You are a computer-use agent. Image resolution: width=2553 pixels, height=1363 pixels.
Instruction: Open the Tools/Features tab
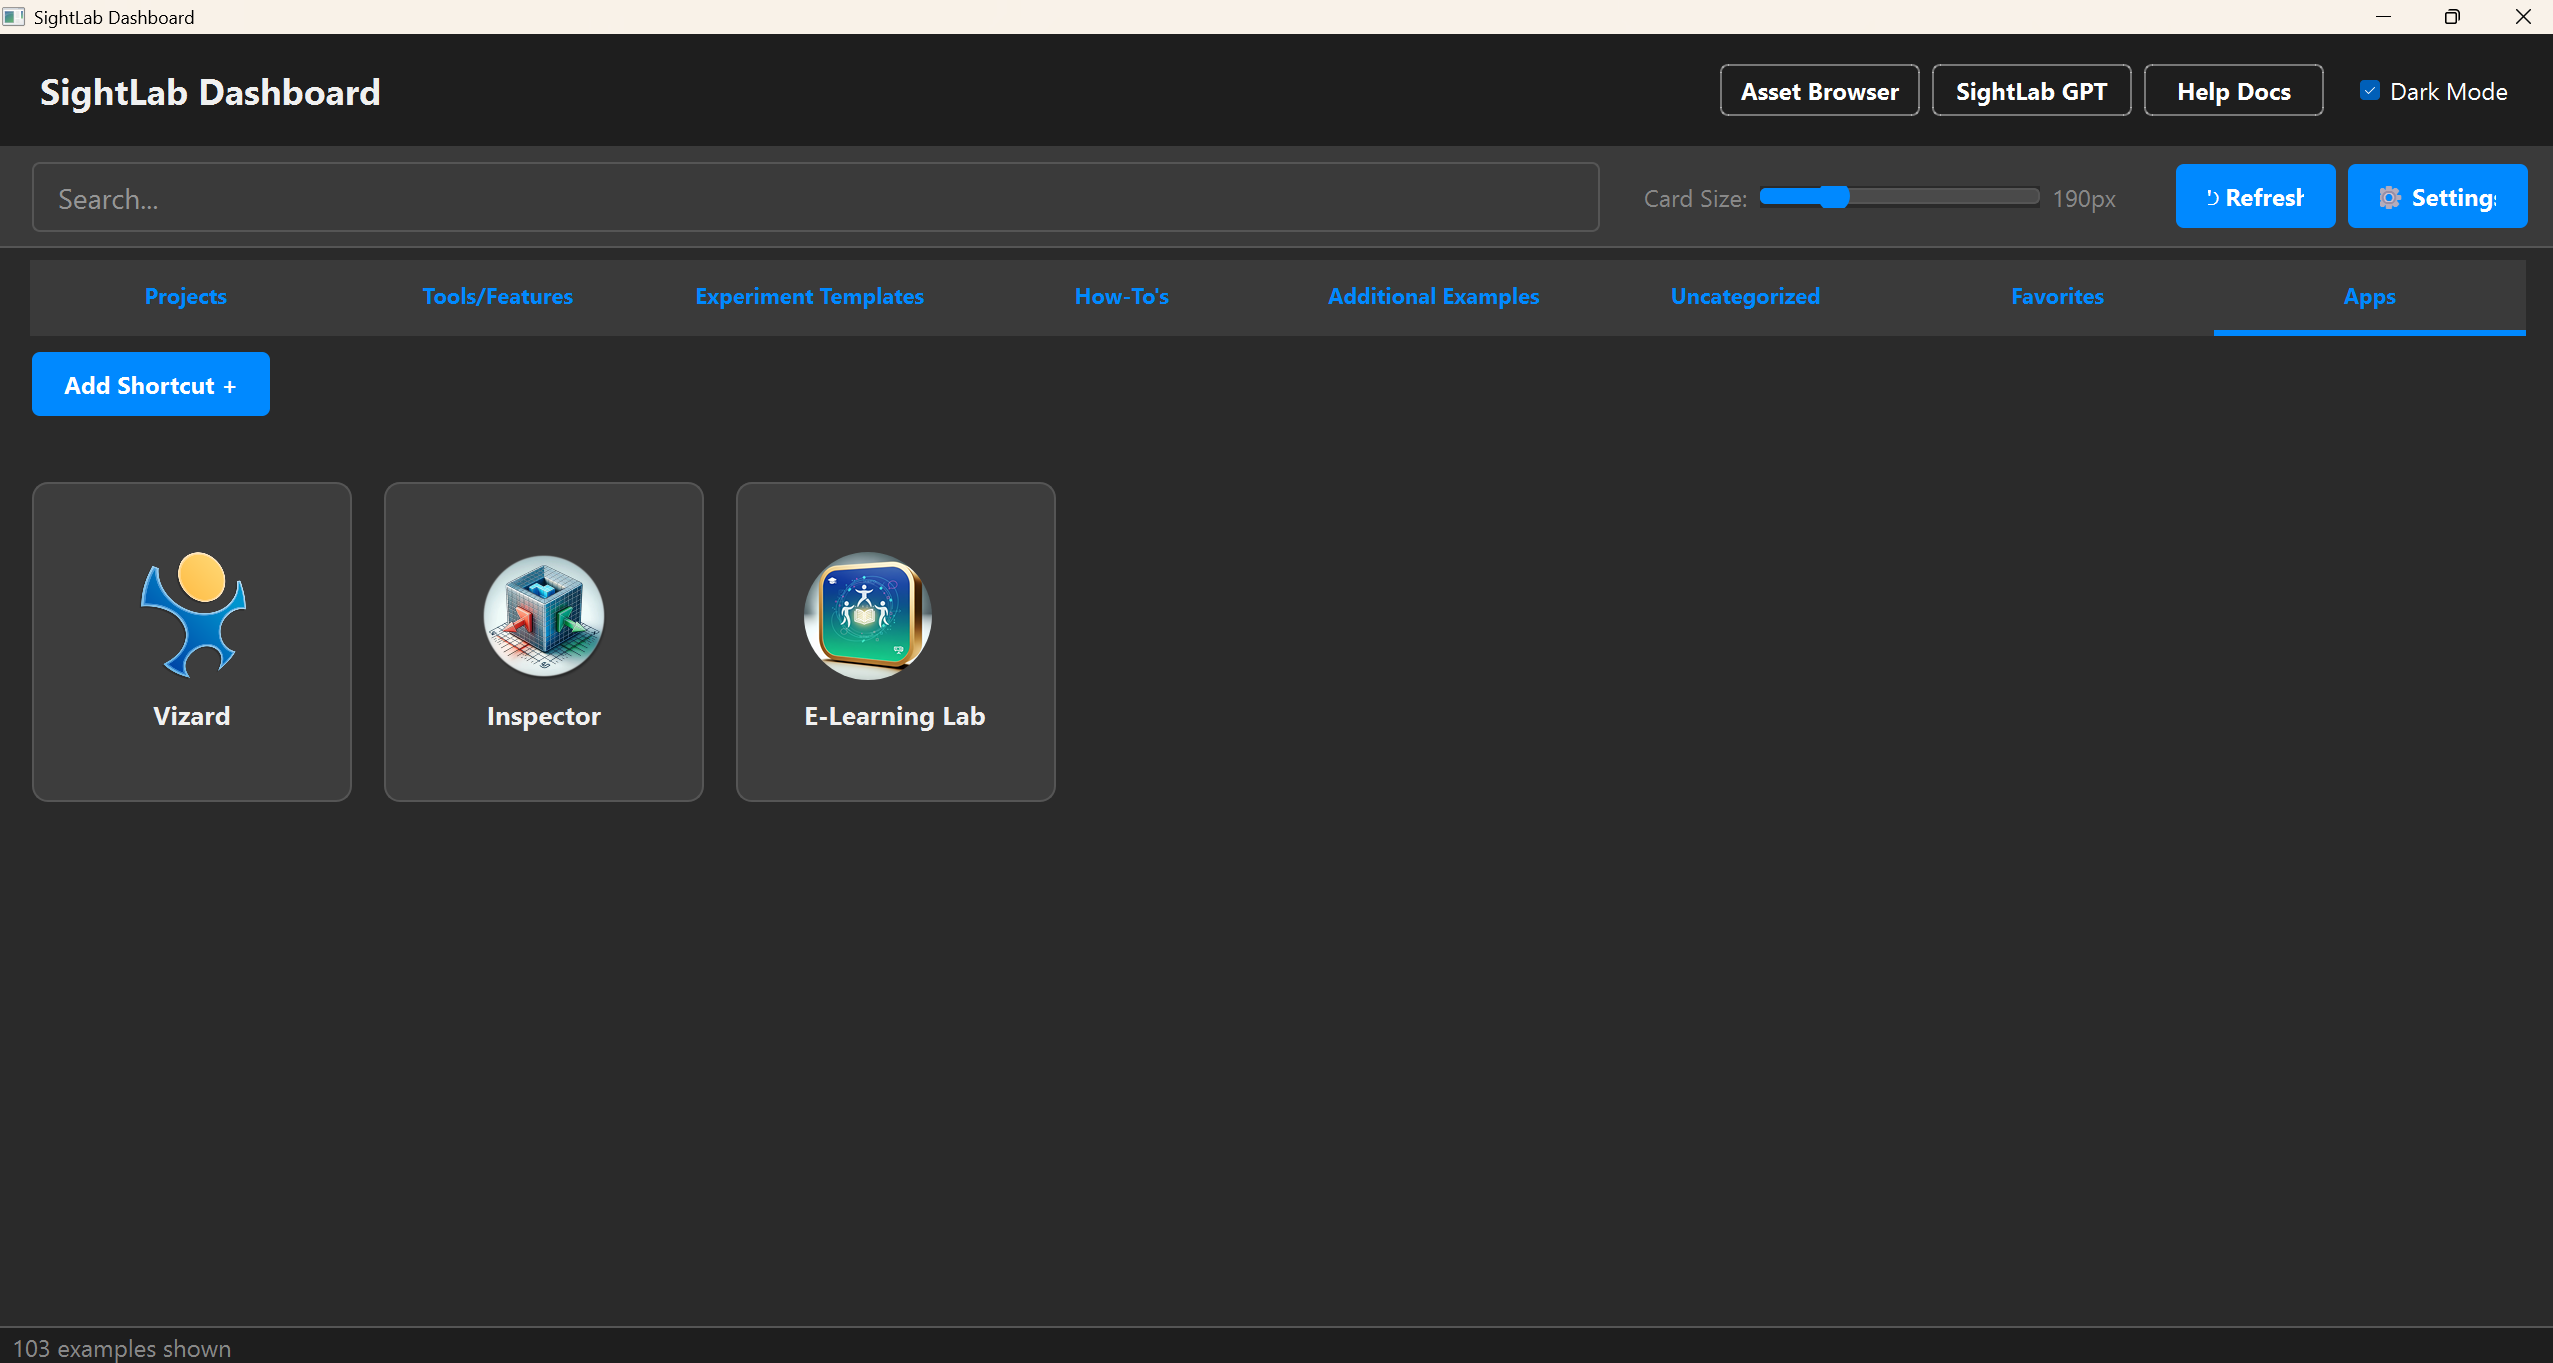(x=497, y=296)
